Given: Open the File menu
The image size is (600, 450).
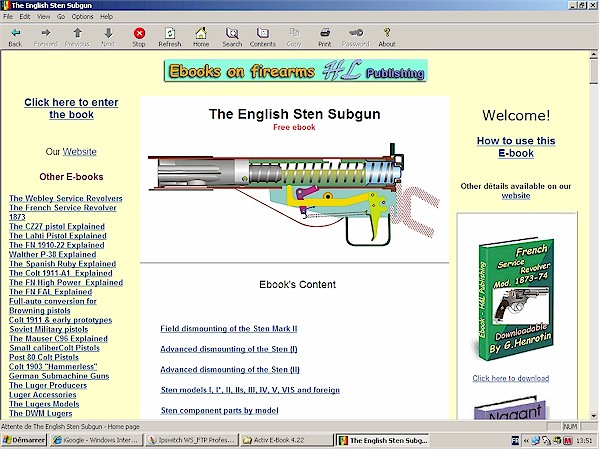Looking at the screenshot, I should 8,16.
